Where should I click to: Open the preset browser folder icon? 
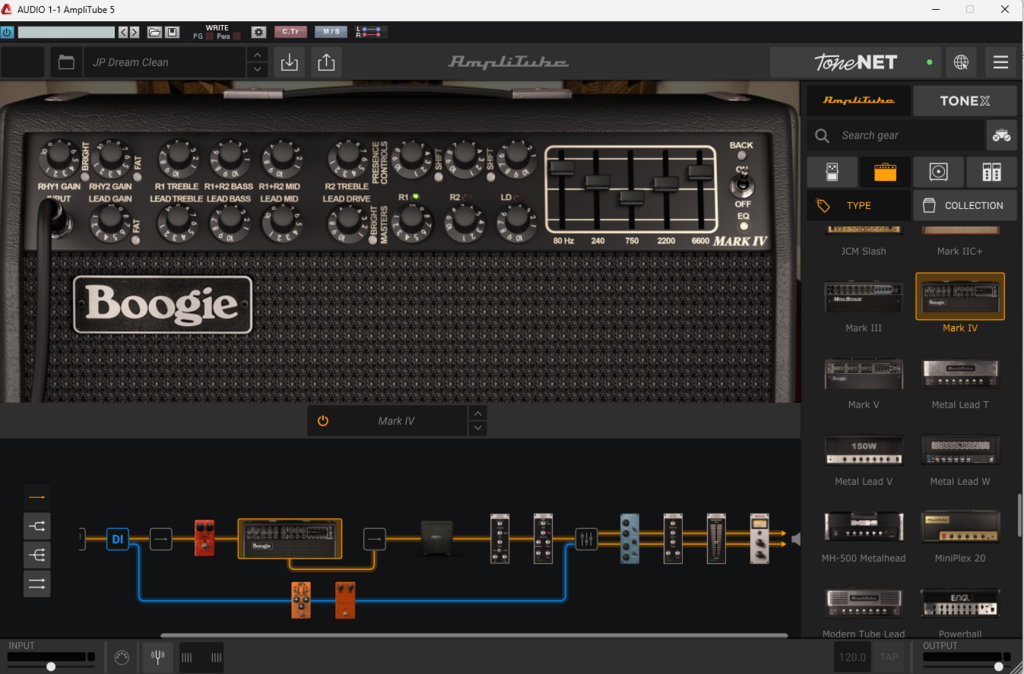(x=66, y=63)
